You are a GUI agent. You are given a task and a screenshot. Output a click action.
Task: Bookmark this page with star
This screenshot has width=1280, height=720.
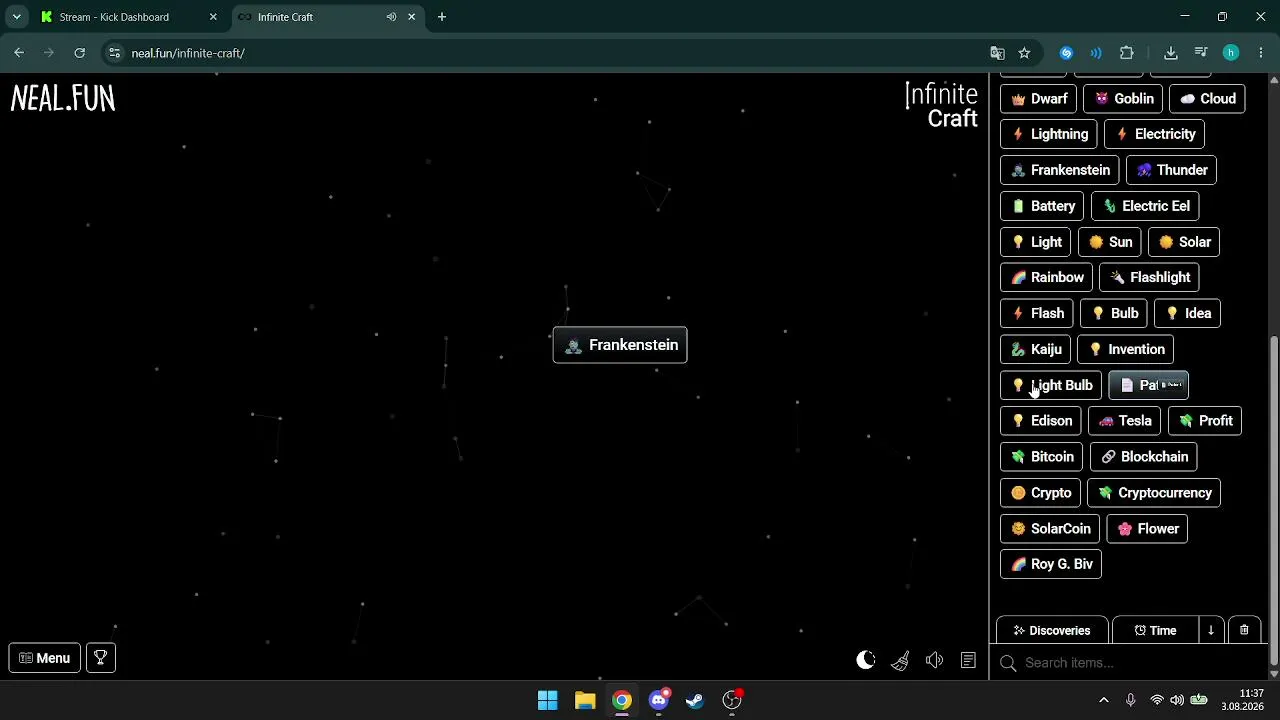click(1024, 53)
